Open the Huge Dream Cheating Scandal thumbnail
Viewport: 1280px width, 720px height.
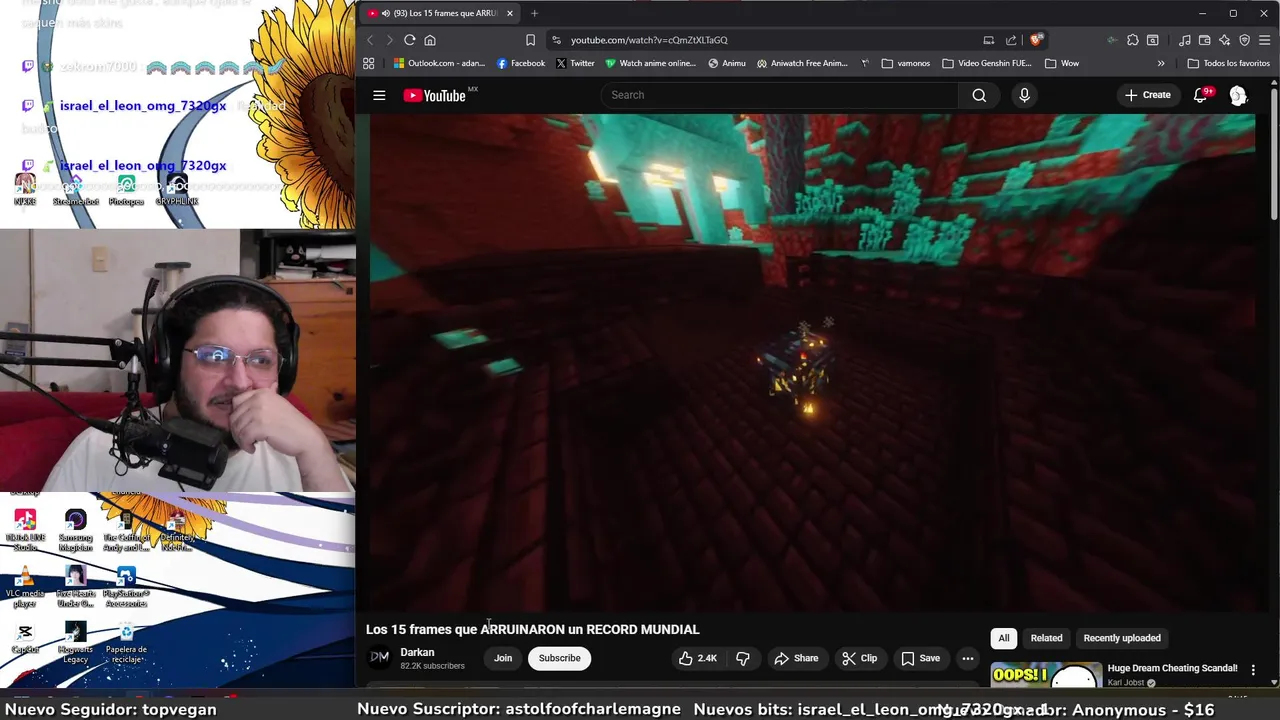coord(1046,676)
